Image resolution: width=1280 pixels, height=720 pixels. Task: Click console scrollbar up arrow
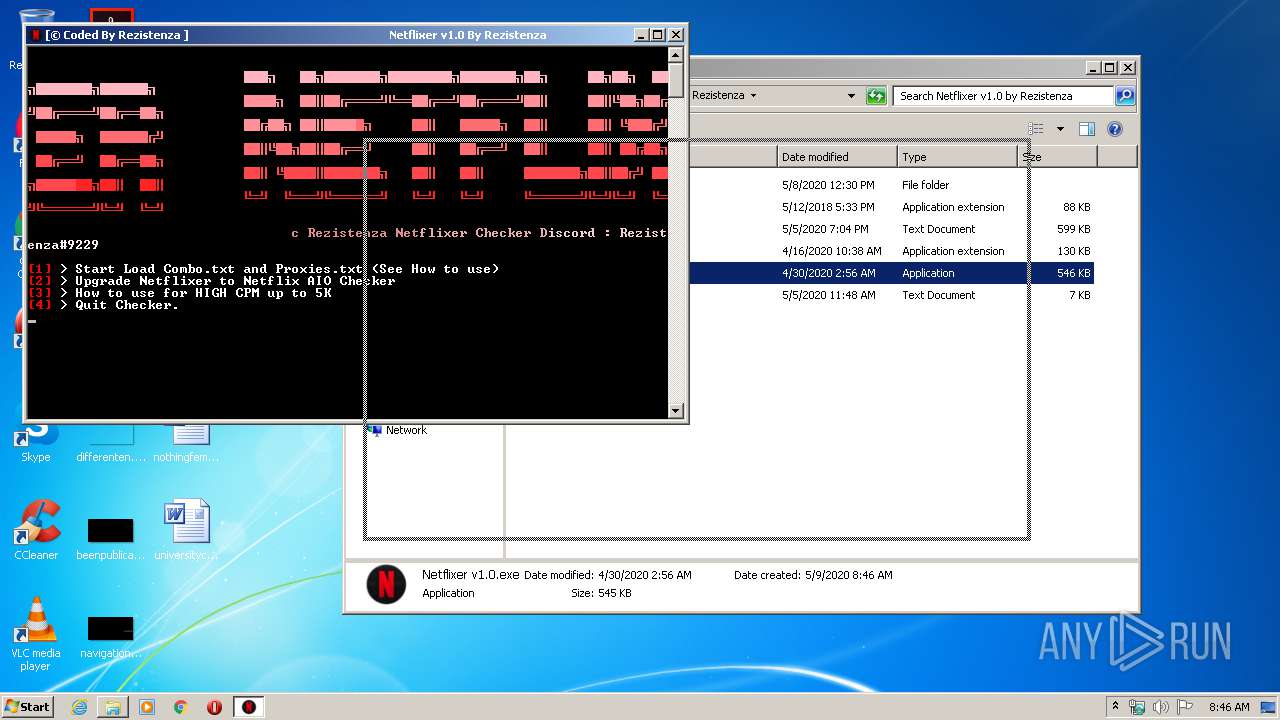click(x=676, y=53)
